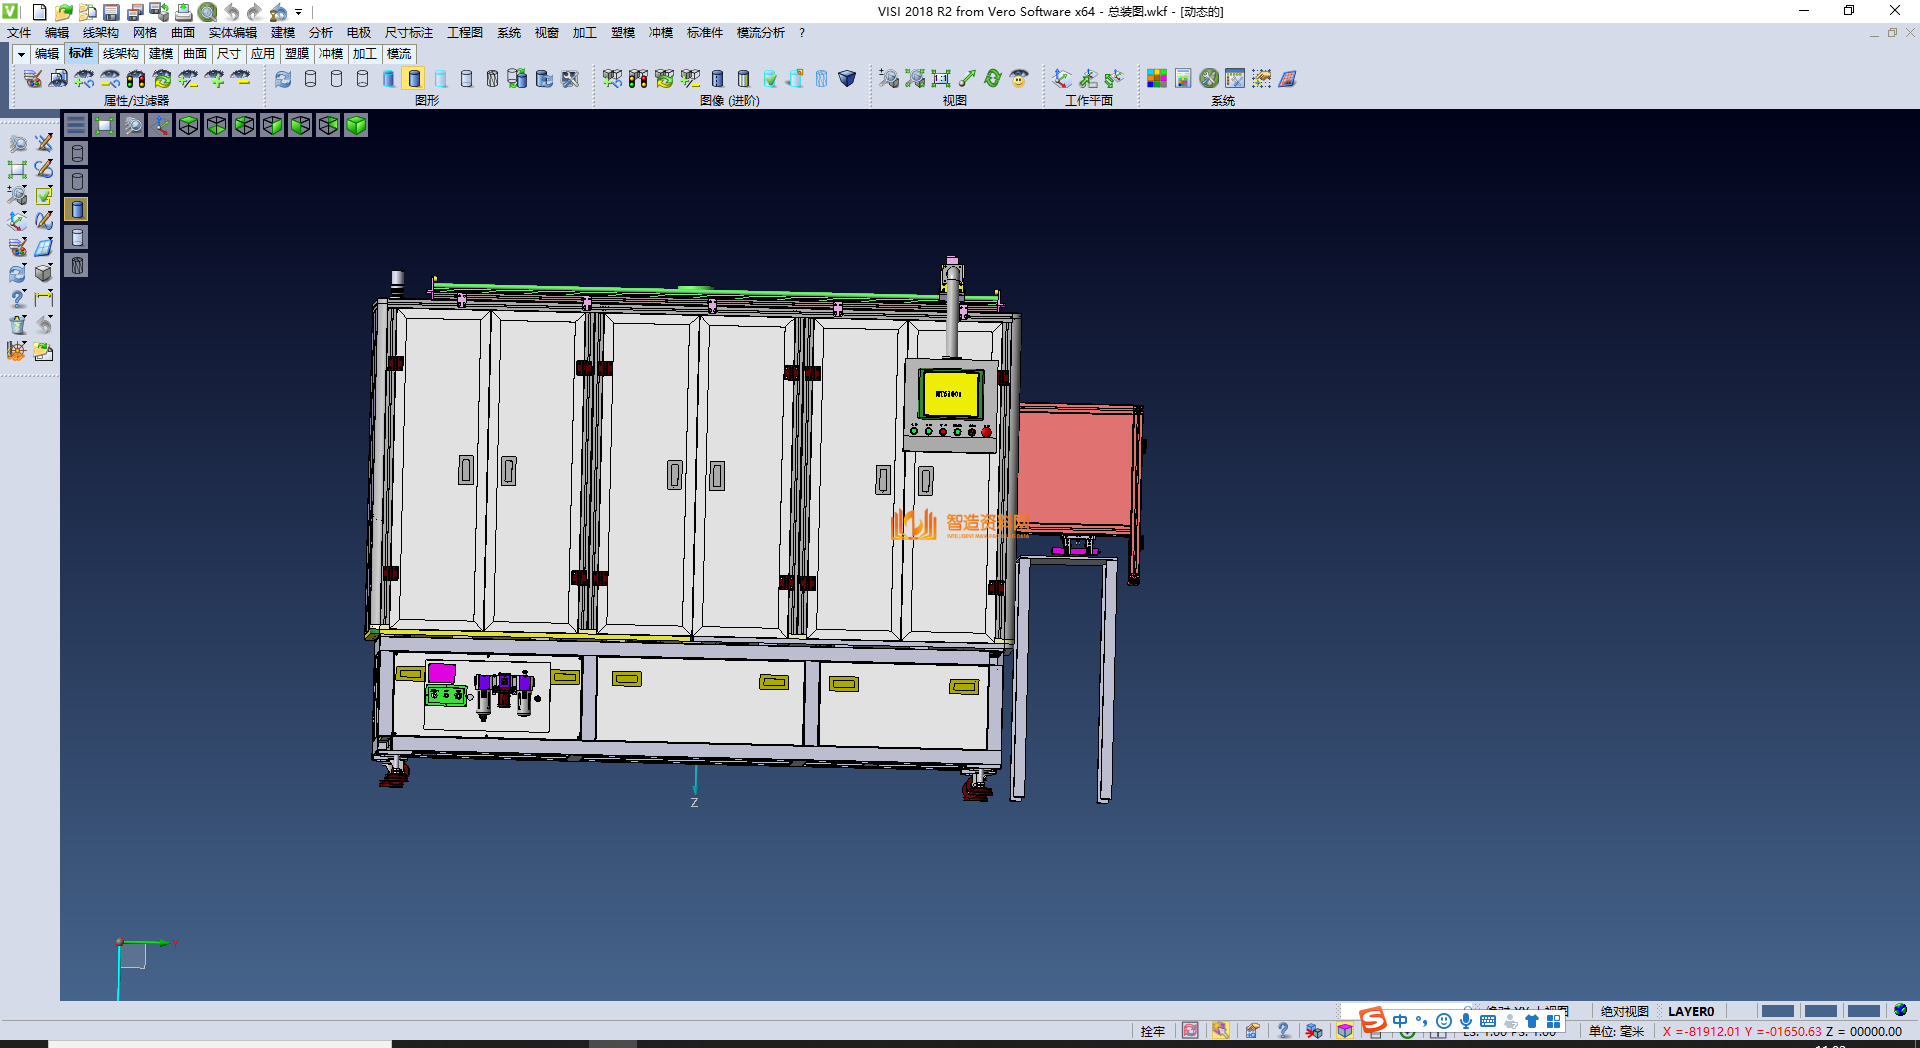1920x1048 pixels.
Task: Click the 拴牢 button in status bar
Action: 1152,1031
